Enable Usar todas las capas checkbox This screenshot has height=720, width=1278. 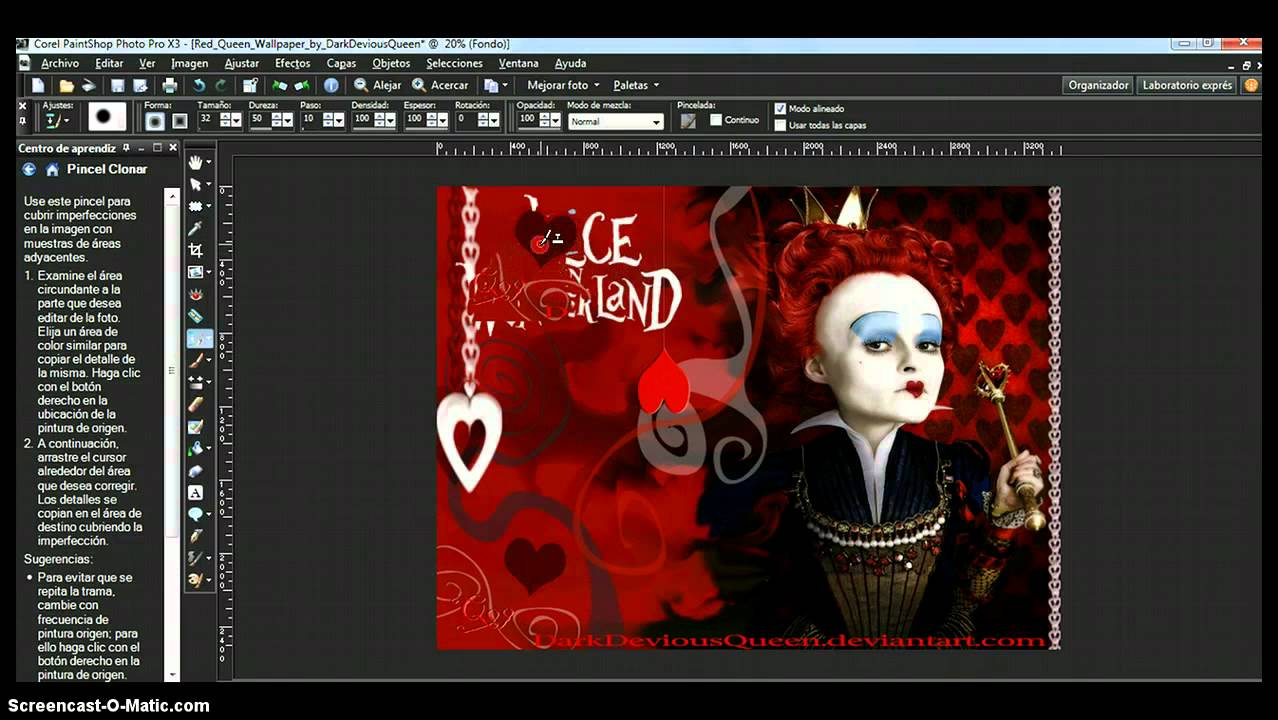click(x=780, y=125)
